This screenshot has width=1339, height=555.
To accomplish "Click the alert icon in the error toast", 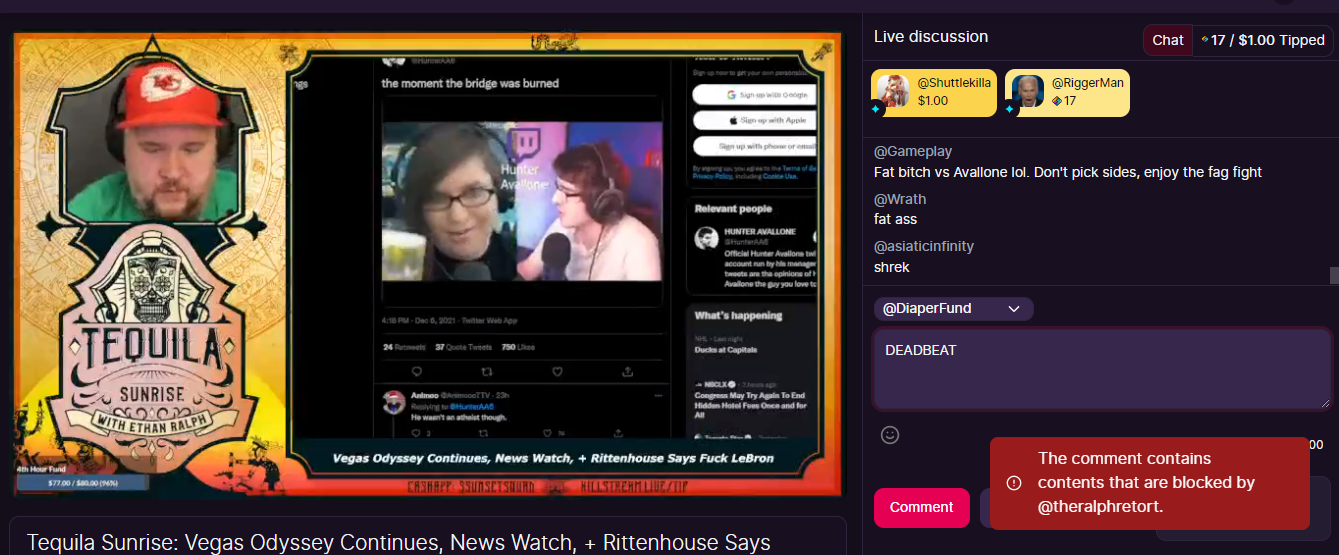I will pos(1014,483).
